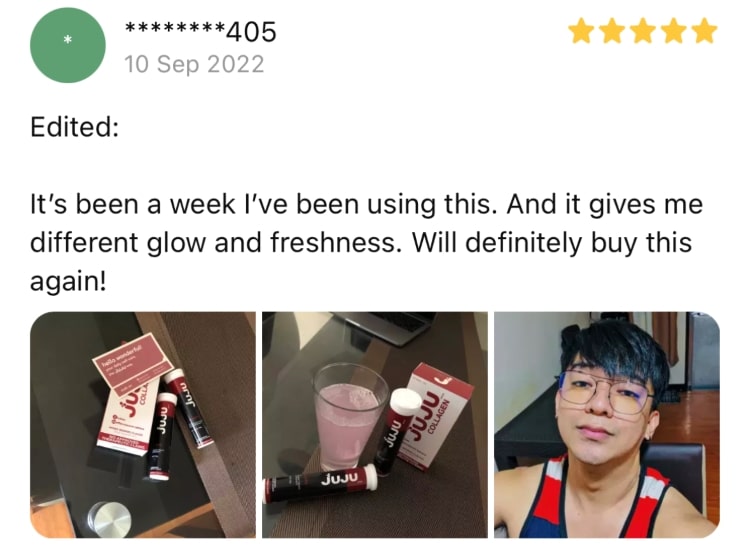
Task: Open photo of JUJU tubes and box
Action: pyautogui.click(x=143, y=425)
